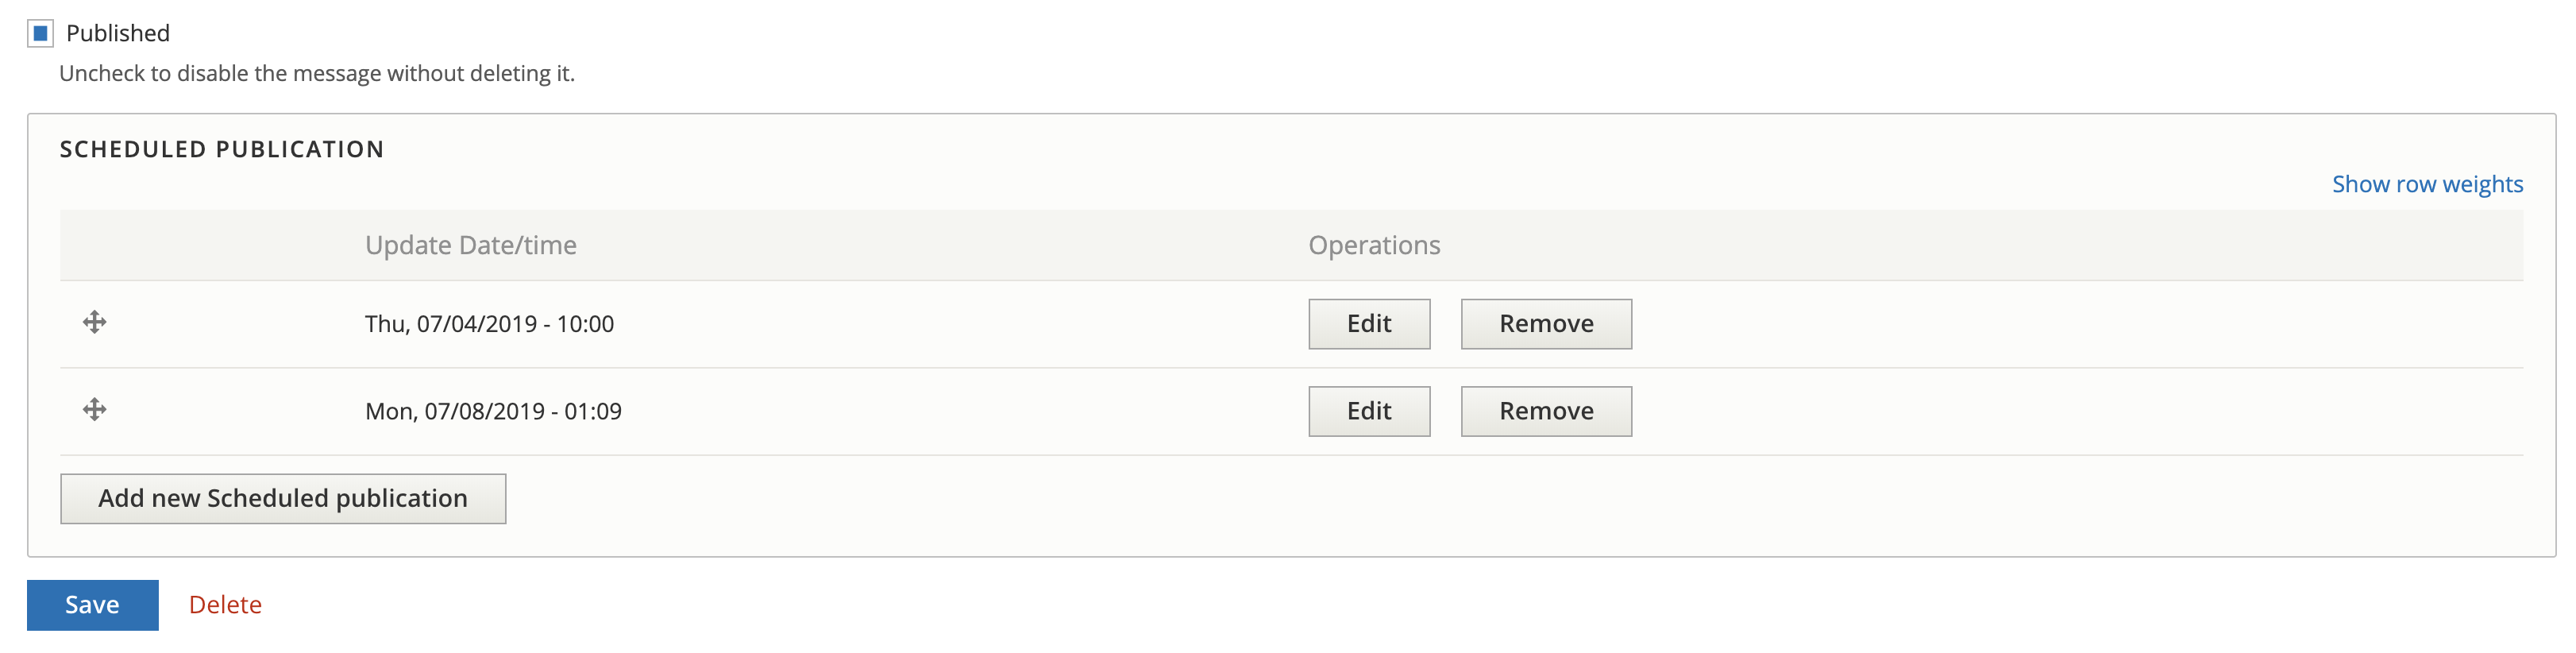This screenshot has height=653, width=2576.
Task: Select the Thu, 07/04/2019 date text
Action: point(490,323)
